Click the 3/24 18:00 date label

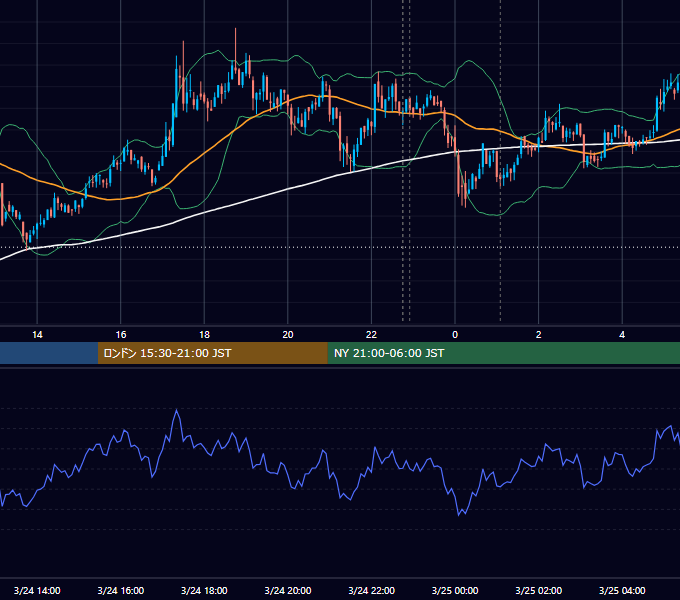[204, 590]
